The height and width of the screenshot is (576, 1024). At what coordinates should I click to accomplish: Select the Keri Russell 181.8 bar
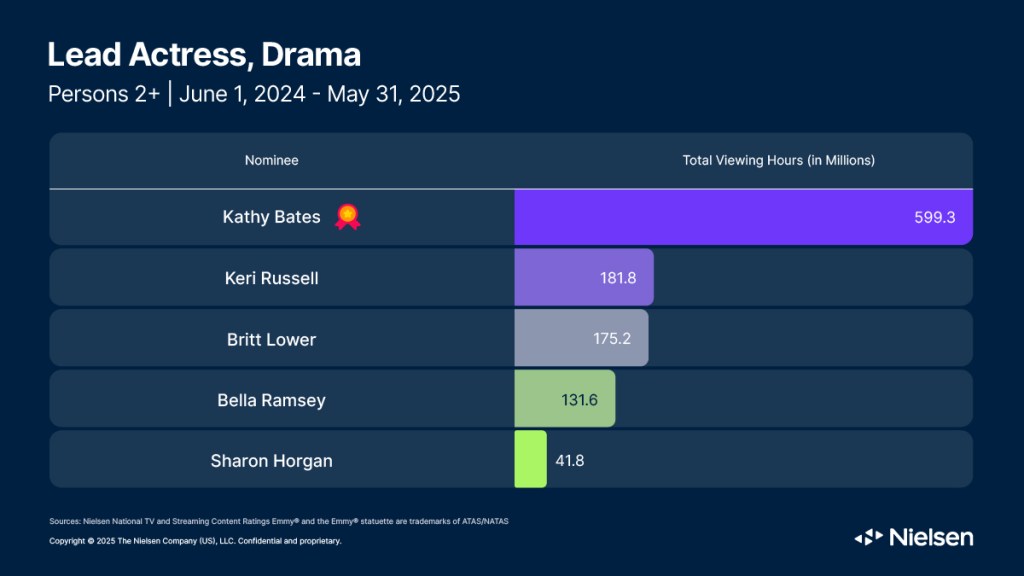(584, 277)
